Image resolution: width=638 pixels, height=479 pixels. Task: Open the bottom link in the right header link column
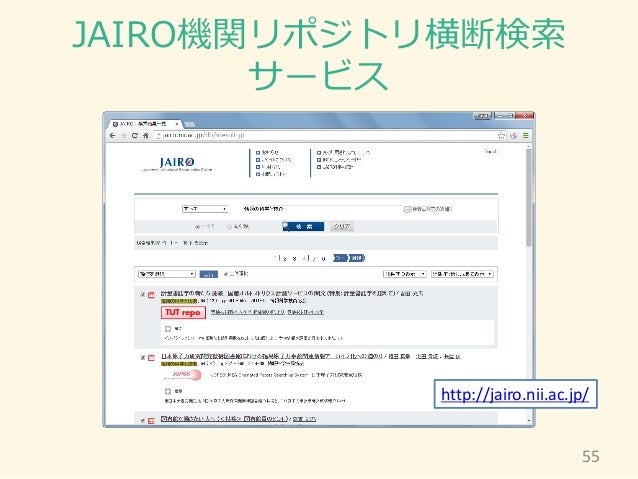(x=335, y=167)
